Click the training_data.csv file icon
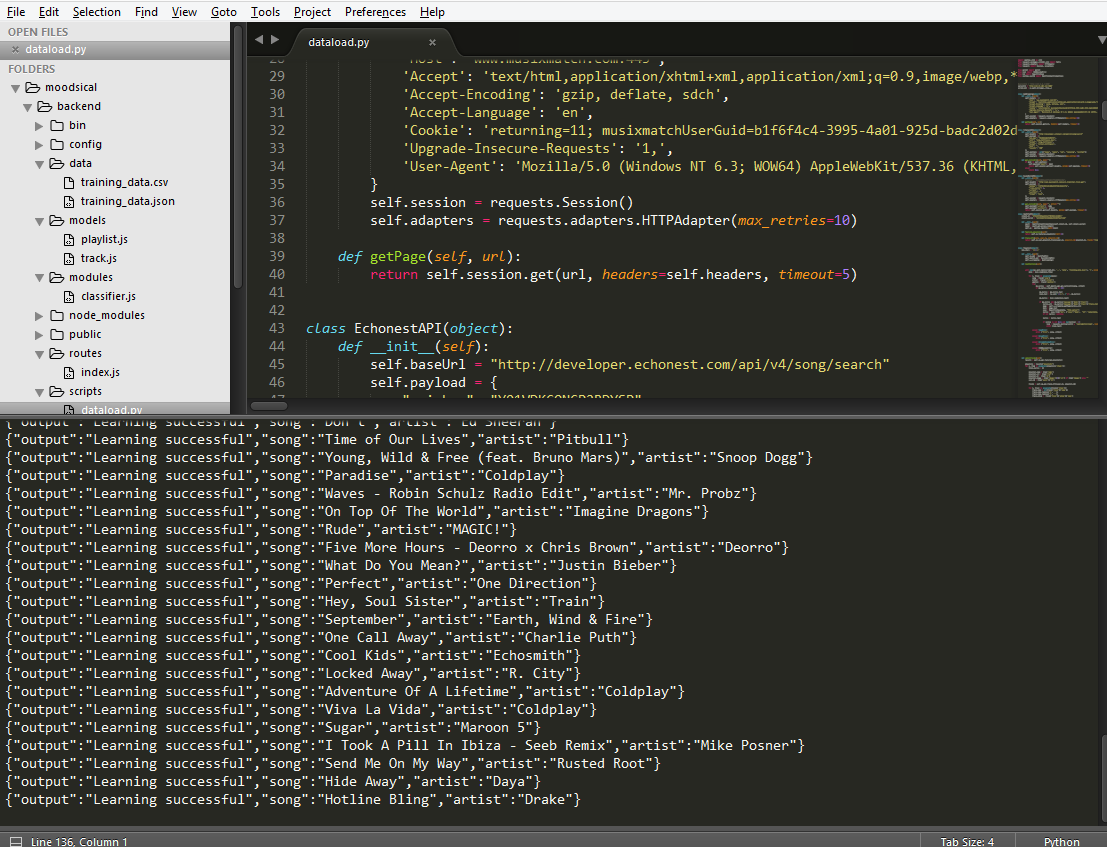The width and height of the screenshot is (1107, 847). (x=68, y=183)
